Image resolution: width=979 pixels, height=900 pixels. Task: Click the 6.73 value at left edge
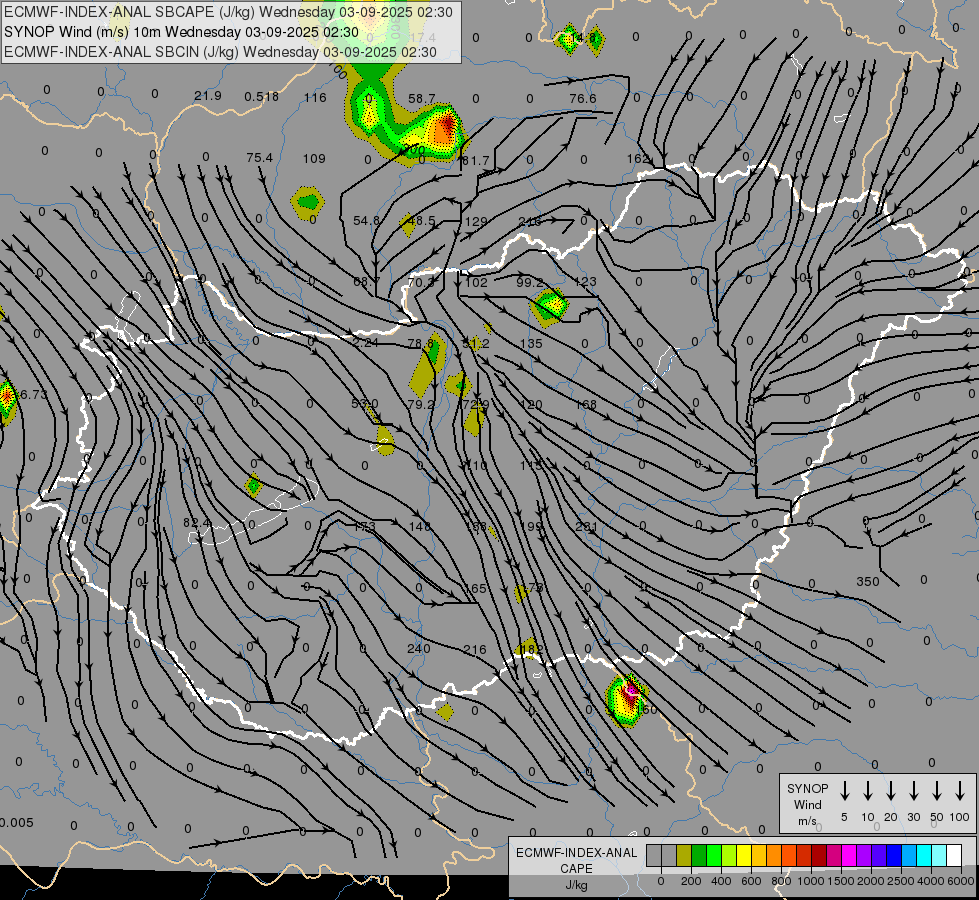pos(32,394)
